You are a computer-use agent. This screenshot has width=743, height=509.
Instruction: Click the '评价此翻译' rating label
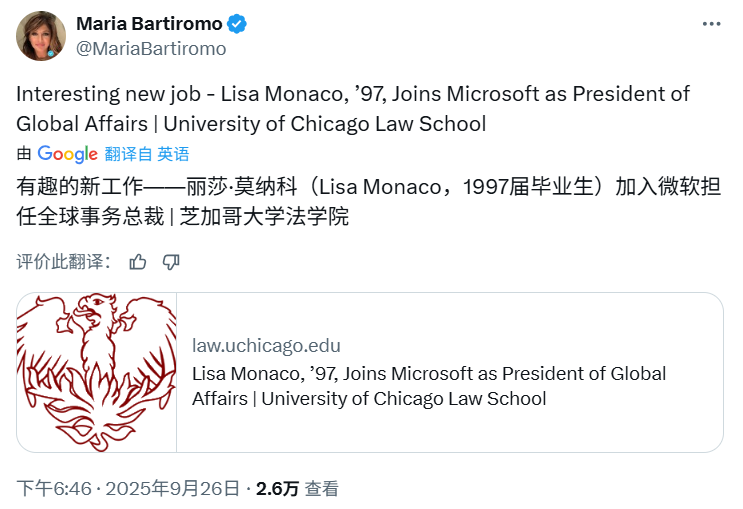(60, 261)
